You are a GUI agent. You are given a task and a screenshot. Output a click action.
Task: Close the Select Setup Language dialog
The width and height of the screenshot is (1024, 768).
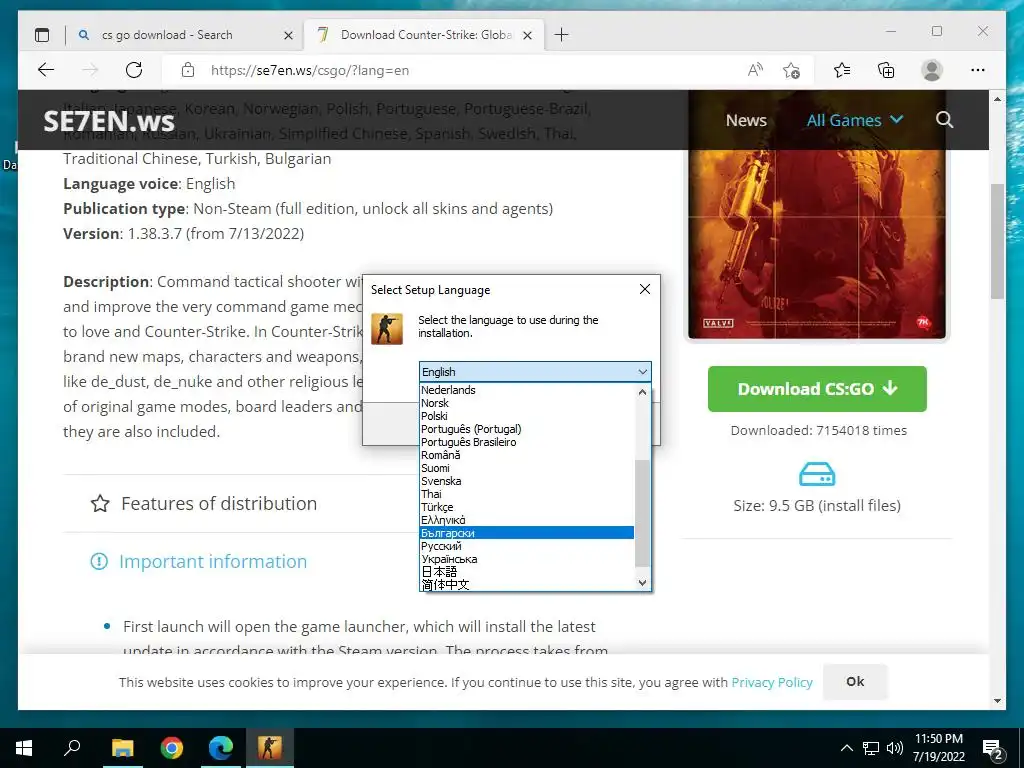coord(645,289)
